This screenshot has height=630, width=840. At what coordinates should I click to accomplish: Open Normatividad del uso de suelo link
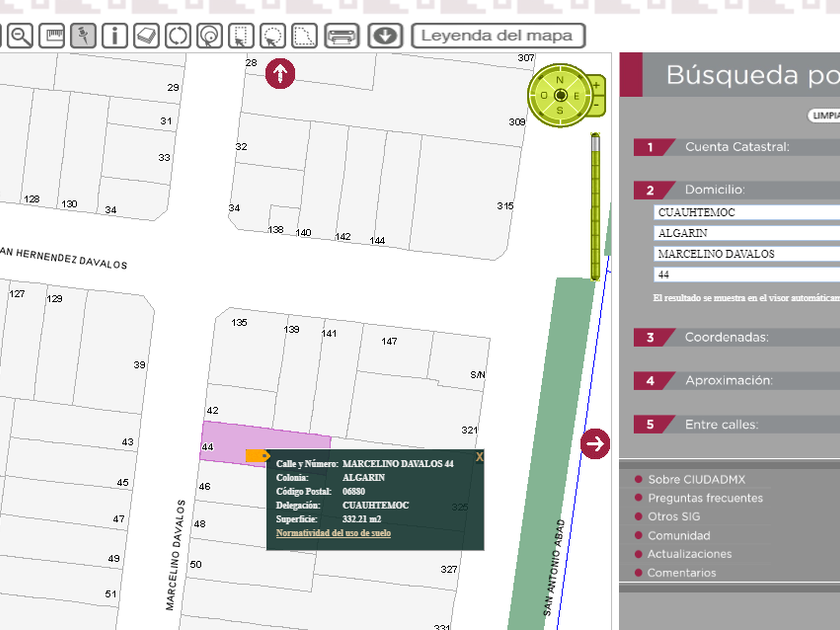point(333,533)
